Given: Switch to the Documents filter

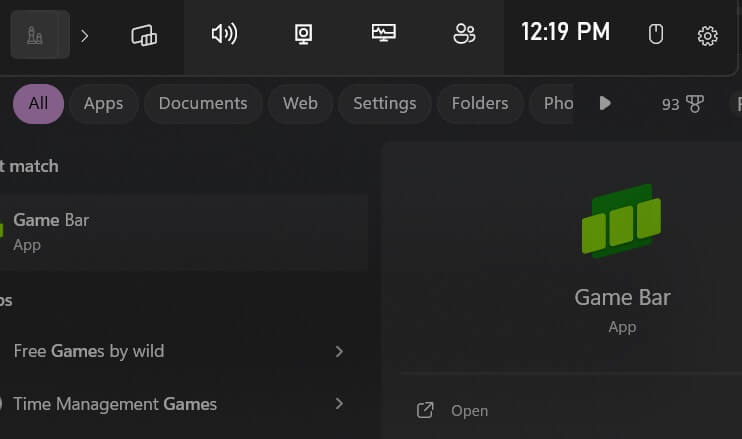Looking at the screenshot, I should tap(203, 104).
